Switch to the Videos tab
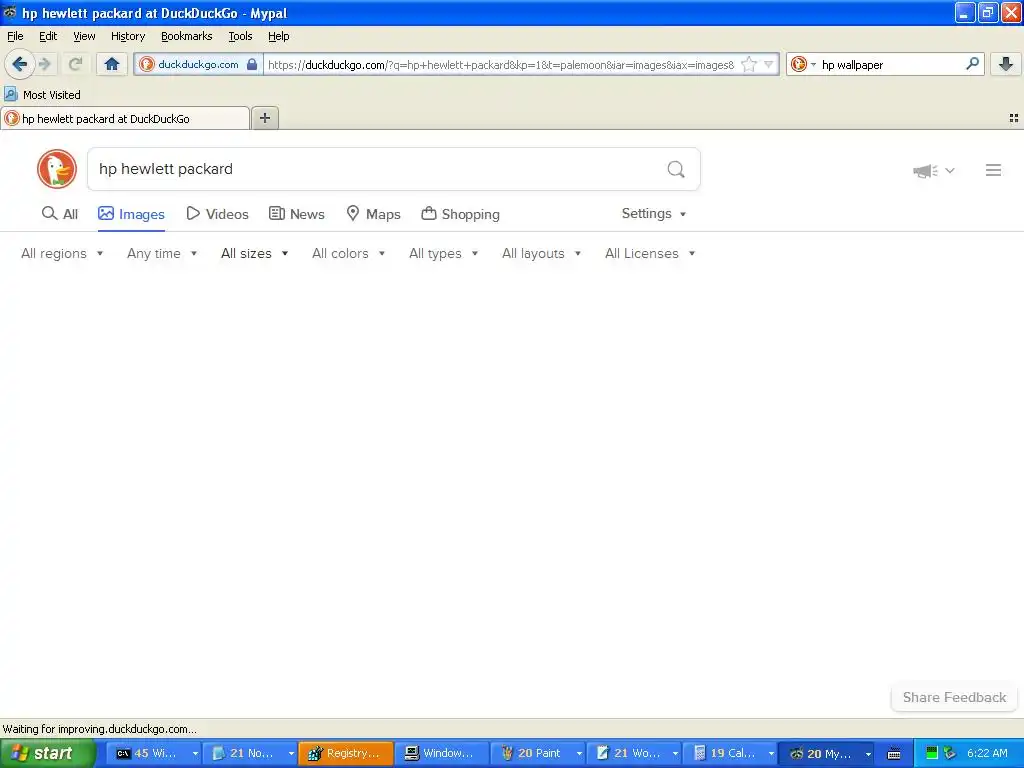 point(217,214)
